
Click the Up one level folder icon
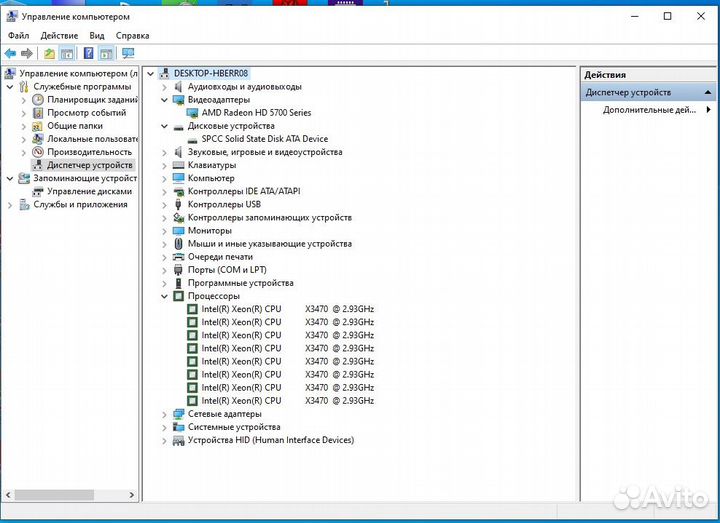(50, 53)
